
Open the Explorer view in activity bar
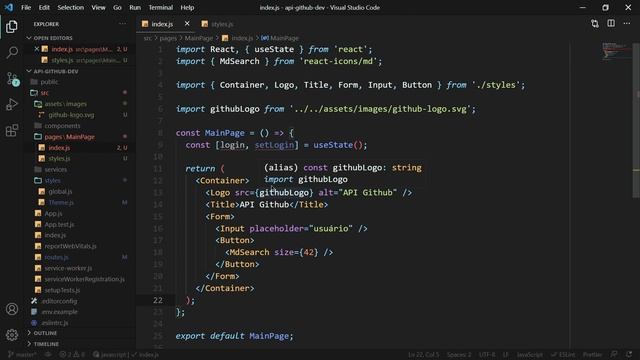coord(12,27)
